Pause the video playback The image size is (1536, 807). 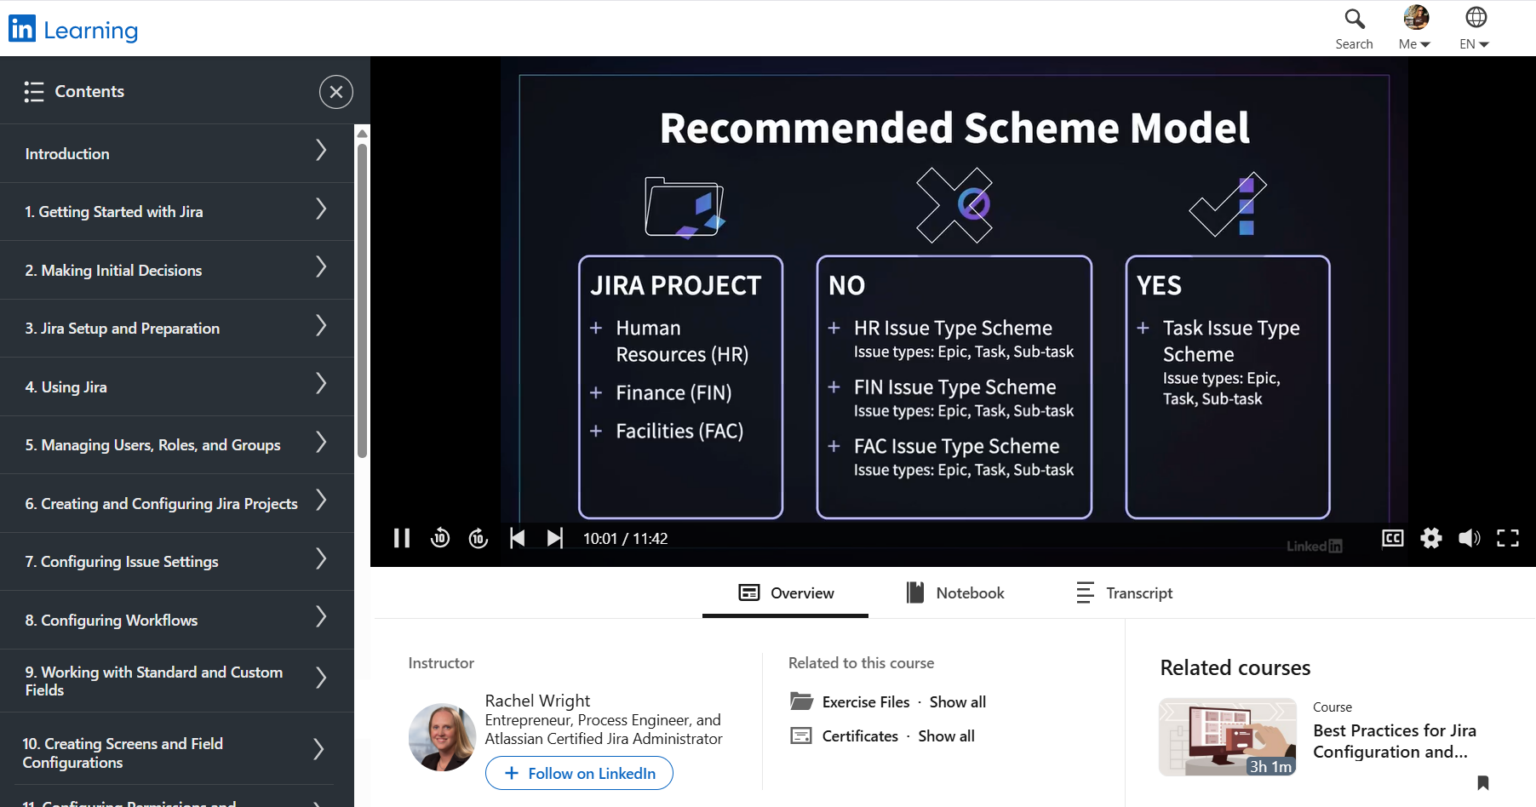click(x=401, y=538)
